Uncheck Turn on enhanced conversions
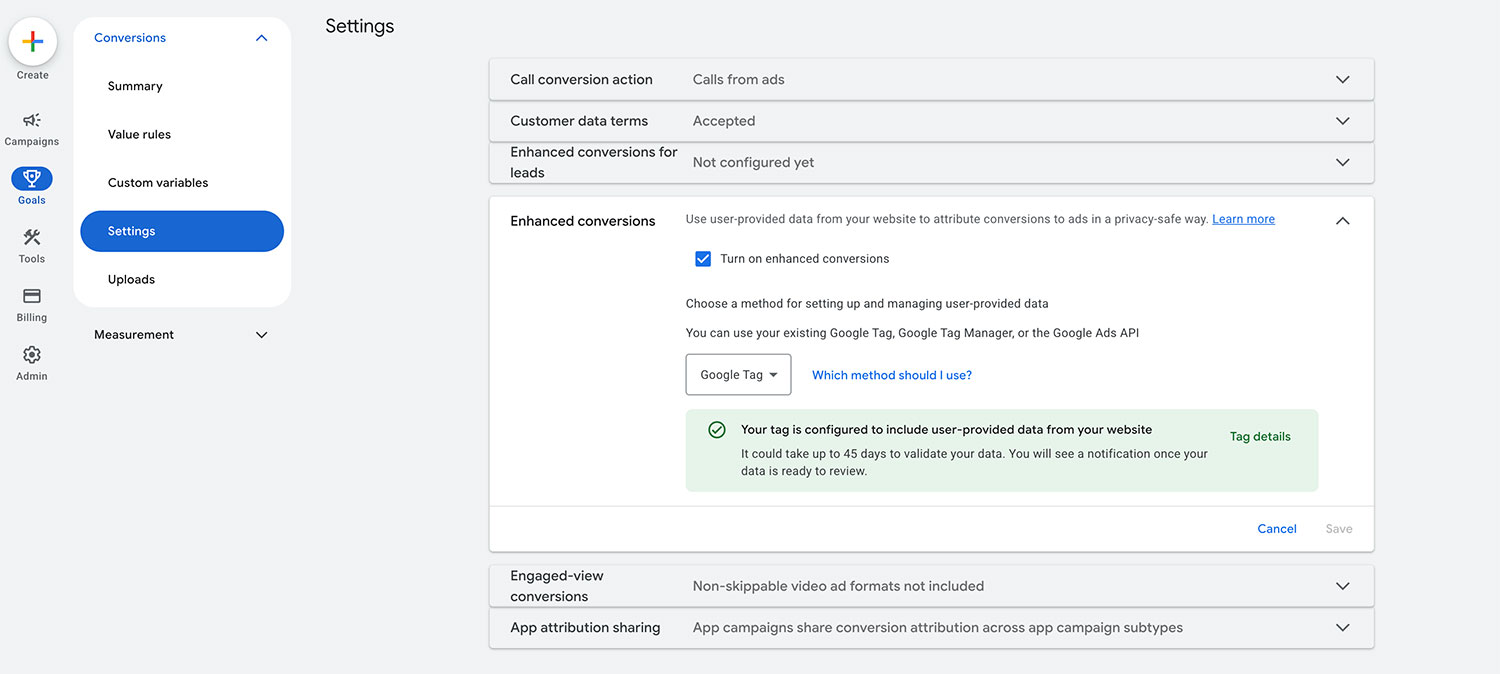The height and width of the screenshot is (674, 1500). pos(703,258)
